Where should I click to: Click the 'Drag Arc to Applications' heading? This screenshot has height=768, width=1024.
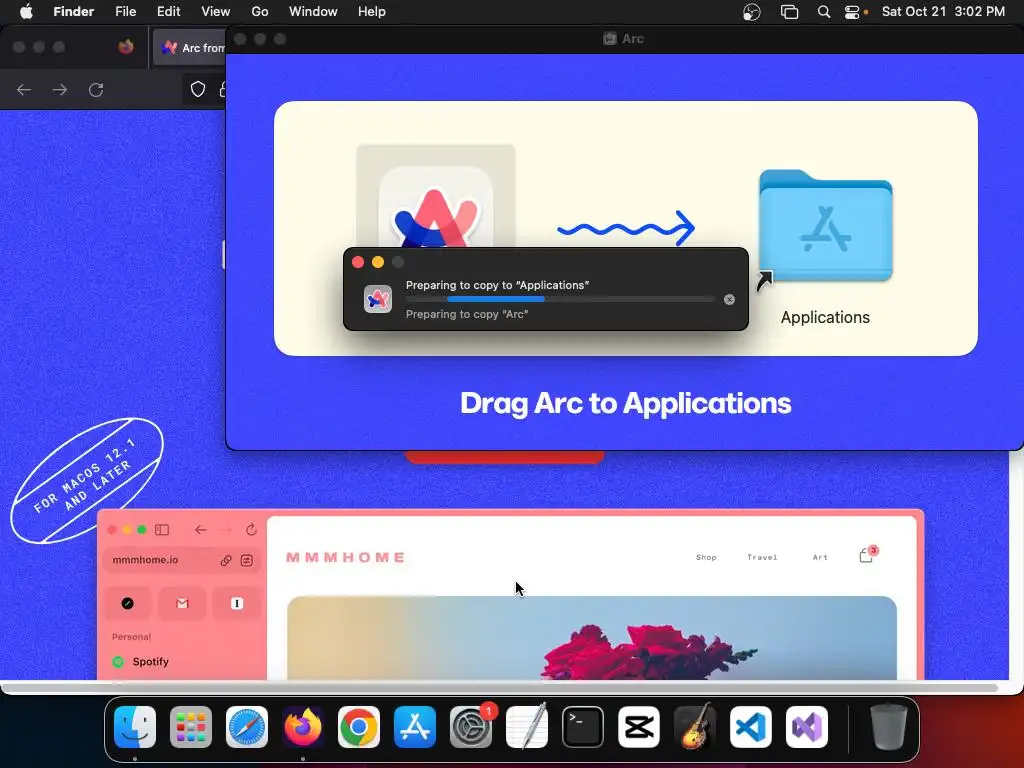pos(626,403)
